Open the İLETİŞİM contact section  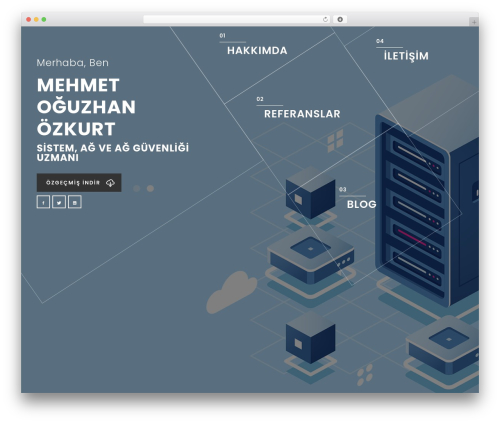click(x=406, y=56)
